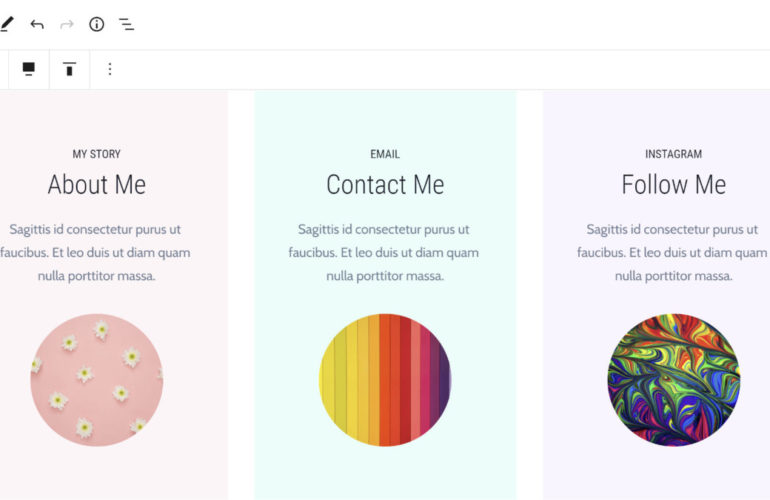770x500 pixels.
Task: Open block Options three-dot menu
Action: pos(110,69)
